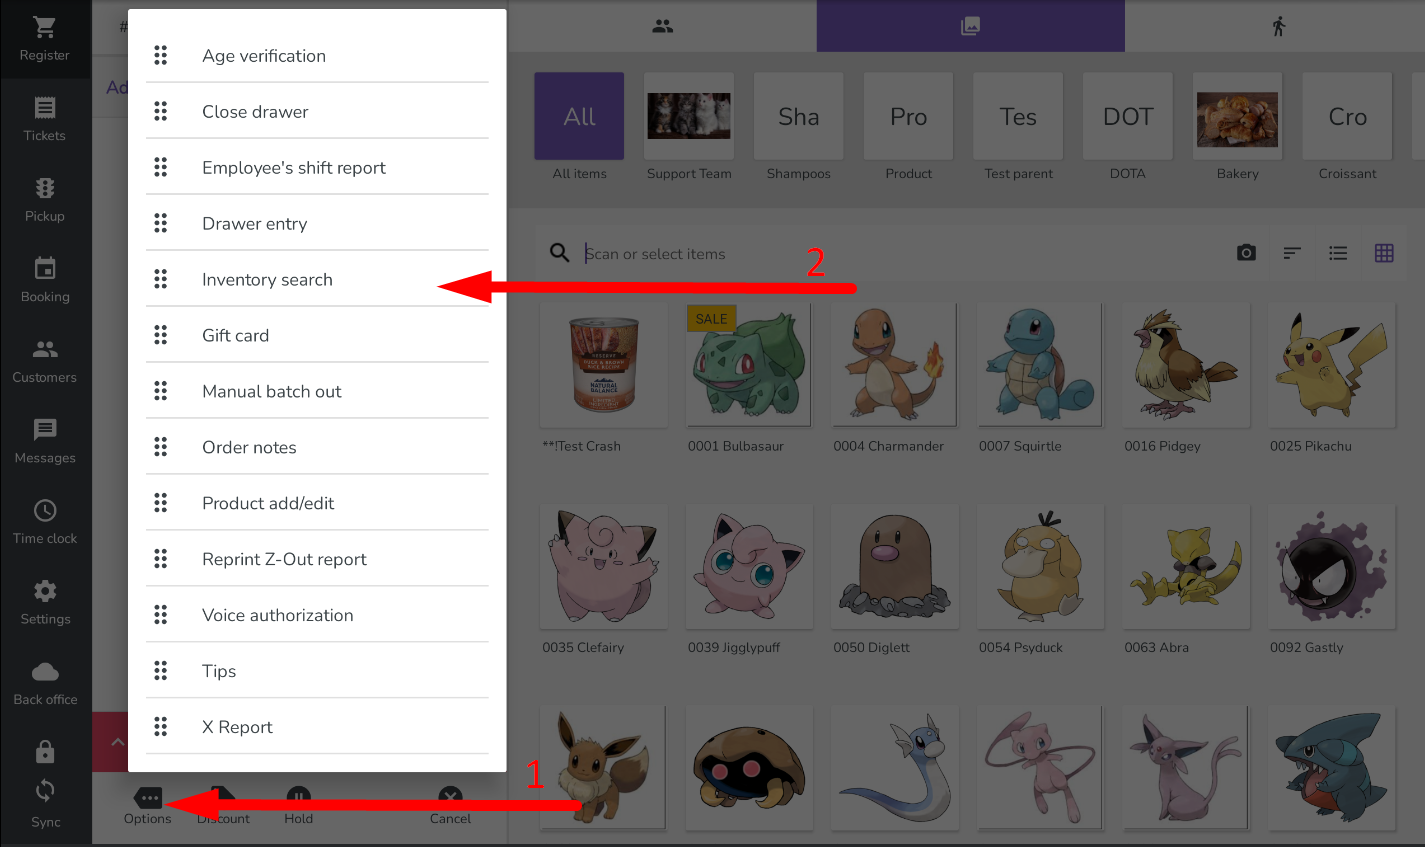Open X Report option
Screen dimensions: 1425x847
pyautogui.click(x=317, y=728)
